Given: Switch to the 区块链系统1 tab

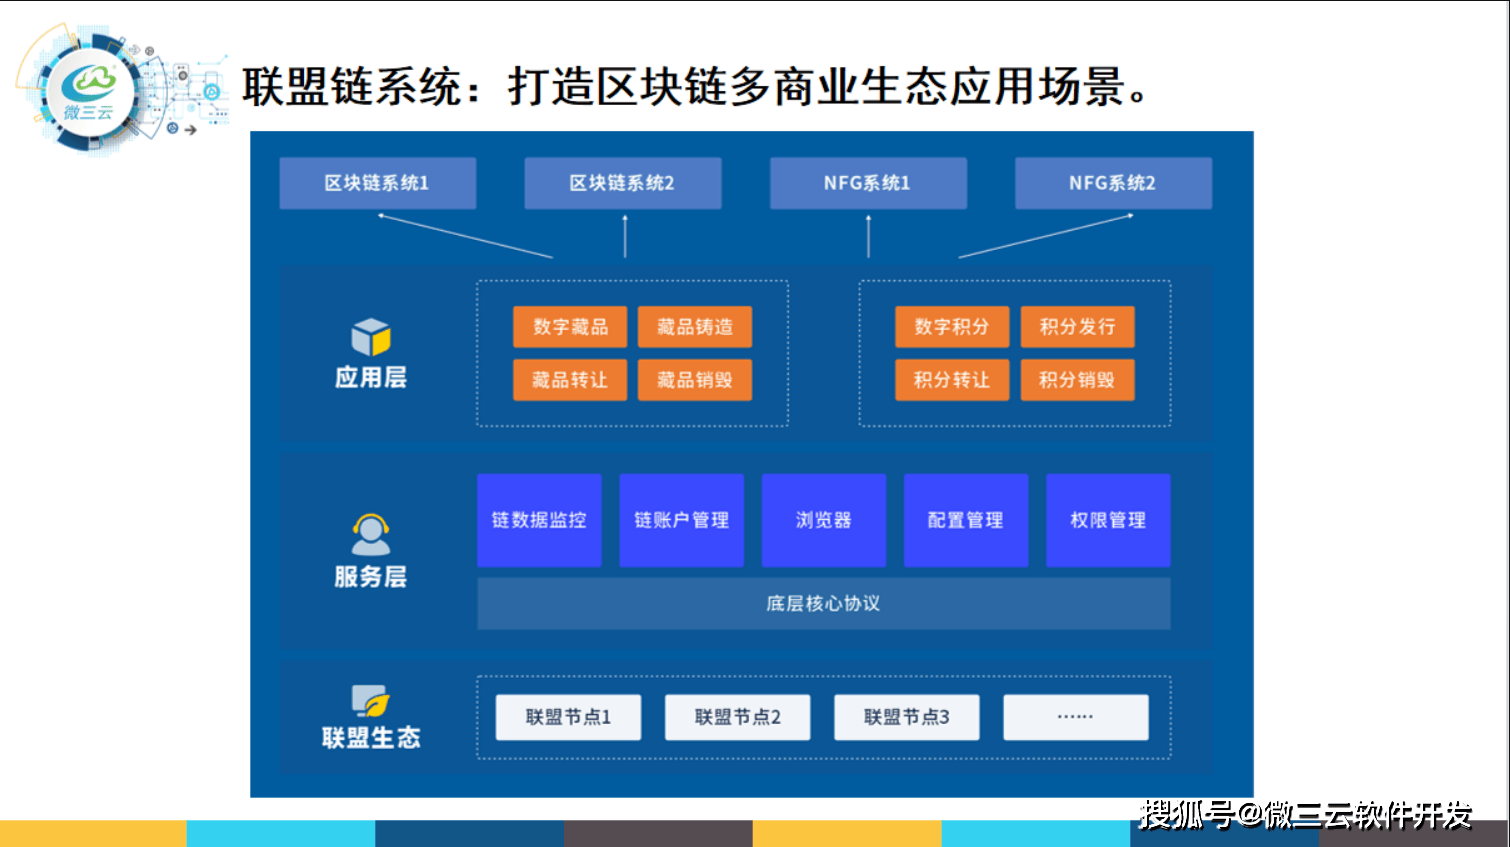Looking at the screenshot, I should 378,183.
